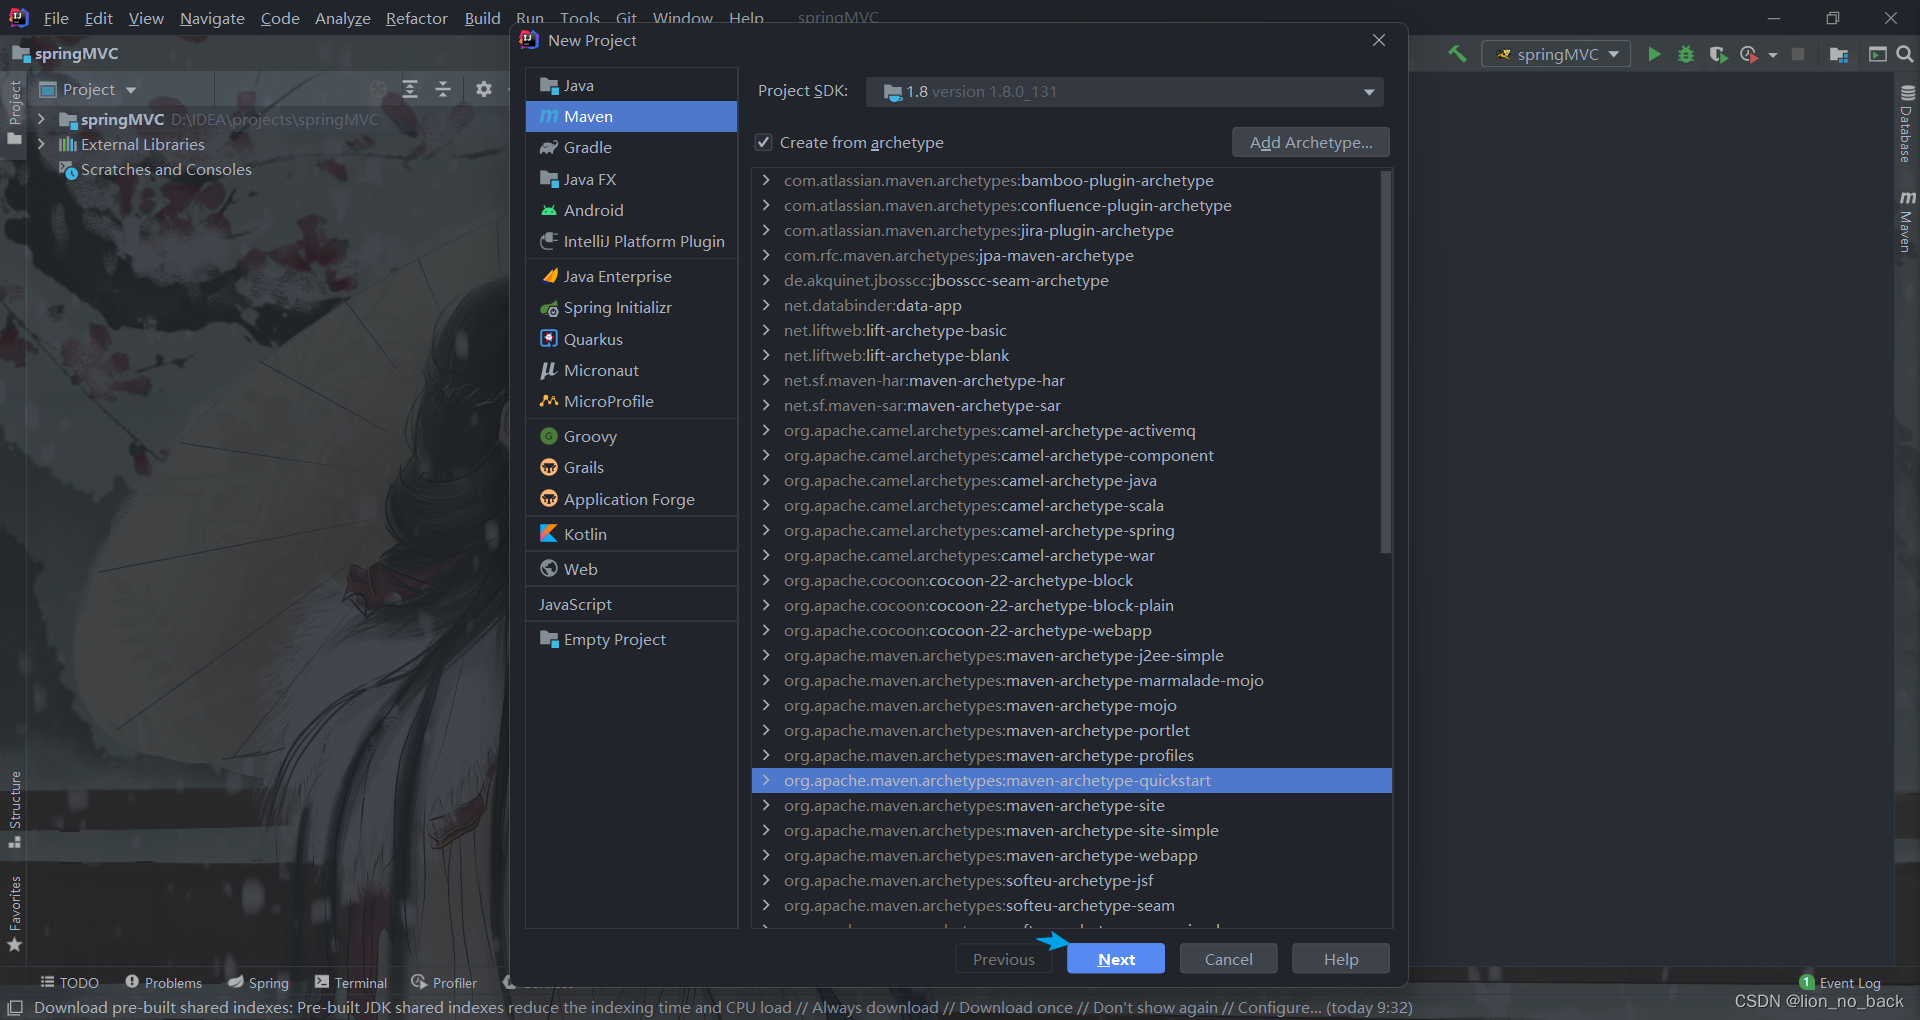The width and height of the screenshot is (1920, 1020).
Task: Open the Navigate menu
Action: [x=212, y=18]
